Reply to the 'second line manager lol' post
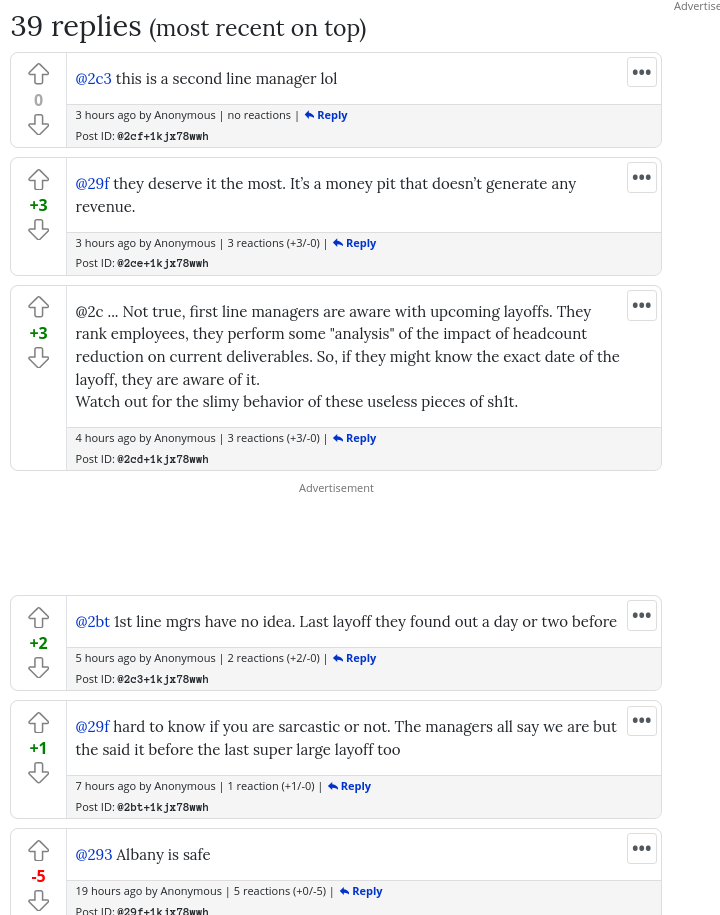This screenshot has height=915, width=720. [326, 115]
